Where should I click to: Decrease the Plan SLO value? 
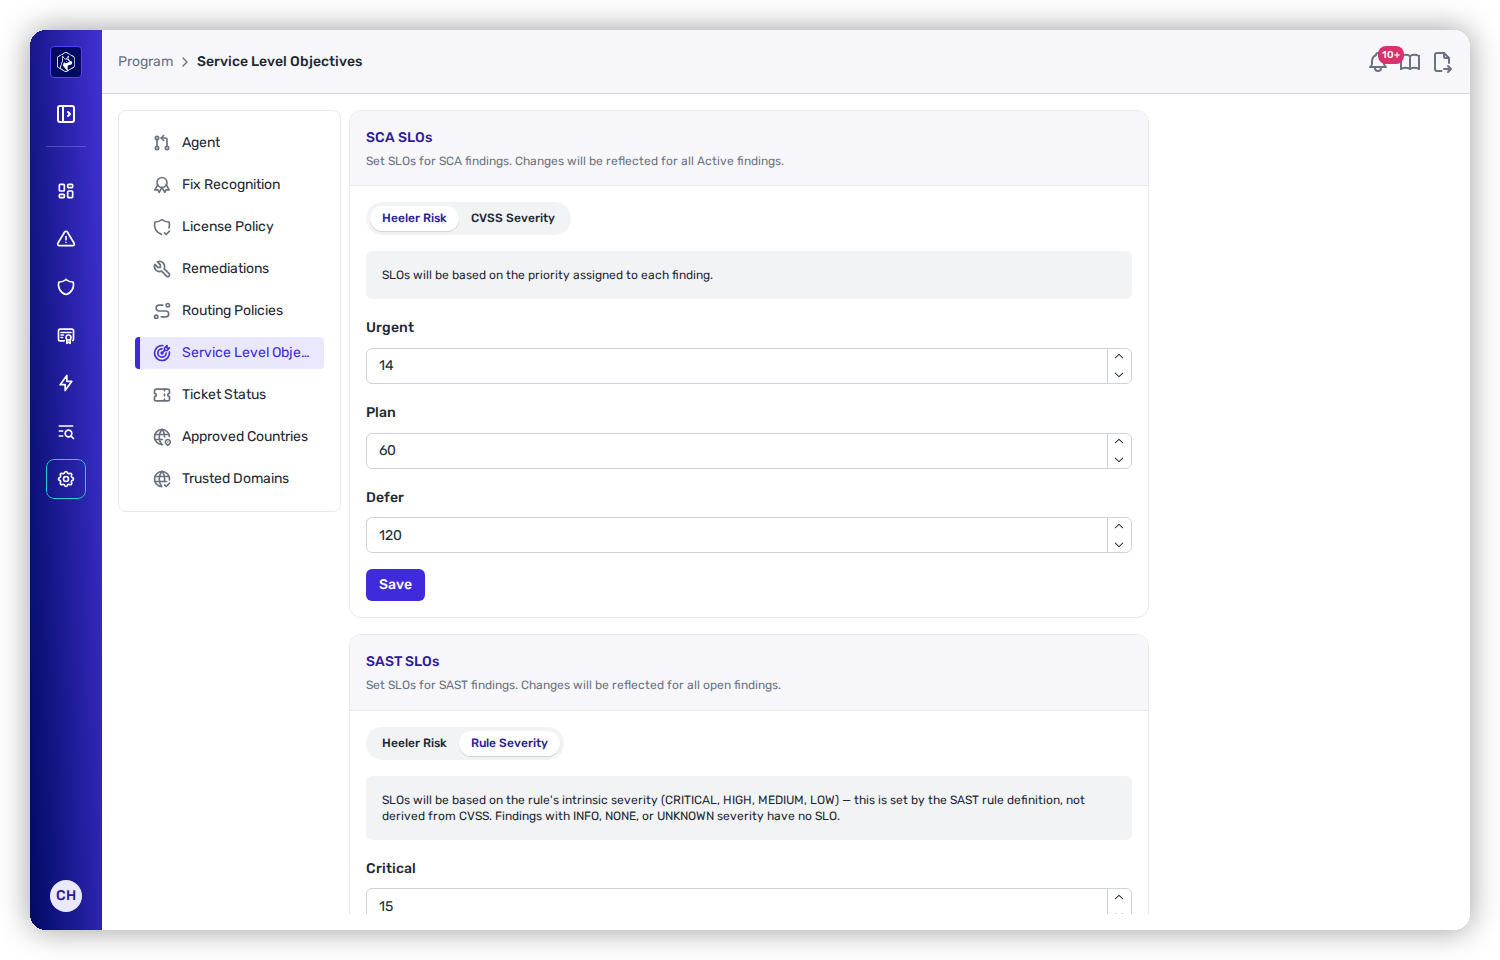point(1119,460)
